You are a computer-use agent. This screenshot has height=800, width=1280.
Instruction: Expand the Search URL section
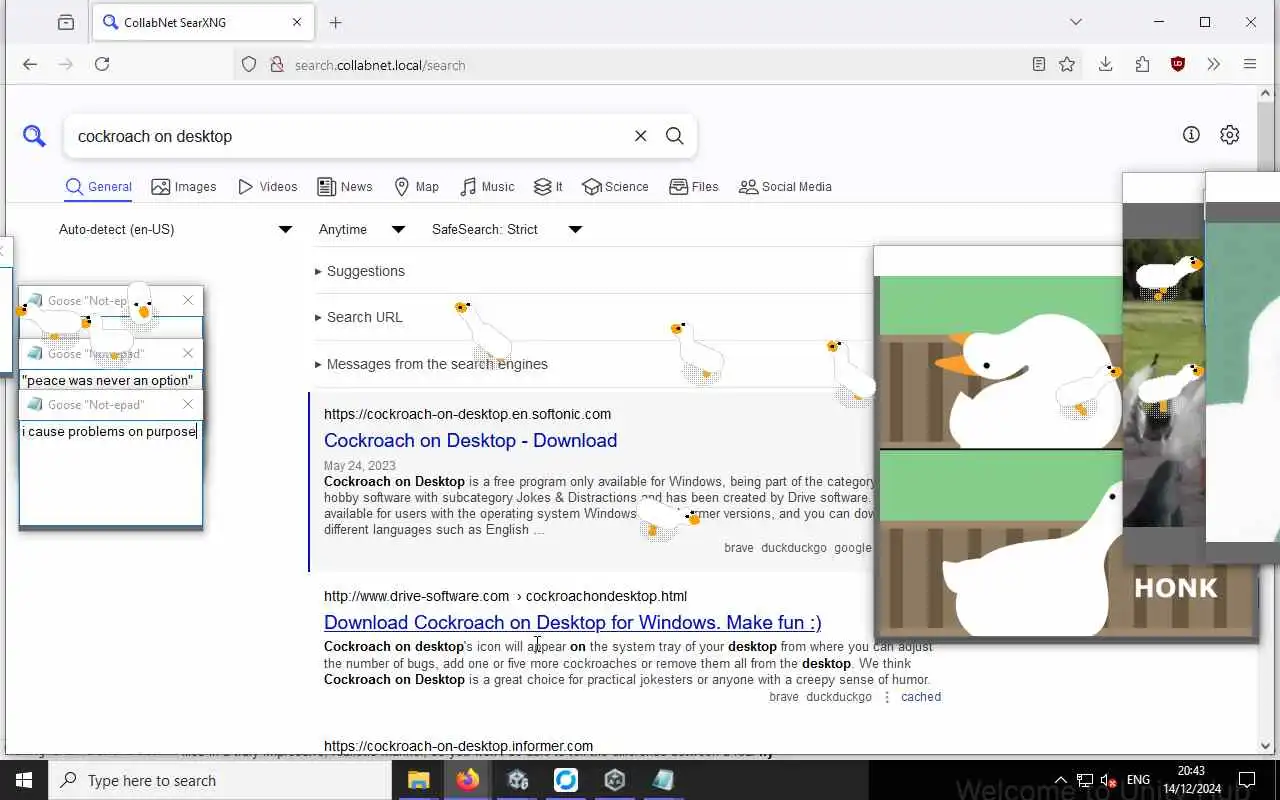359,317
